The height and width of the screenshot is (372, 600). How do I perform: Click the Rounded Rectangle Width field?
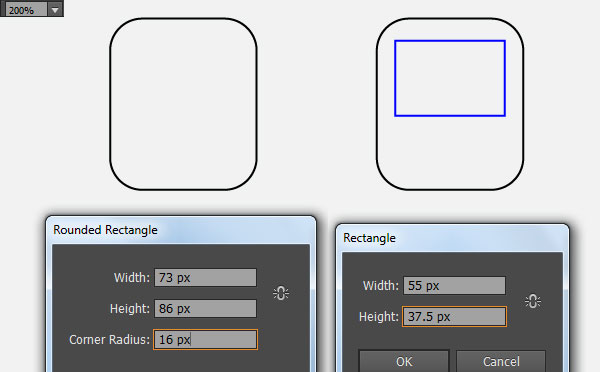205,277
